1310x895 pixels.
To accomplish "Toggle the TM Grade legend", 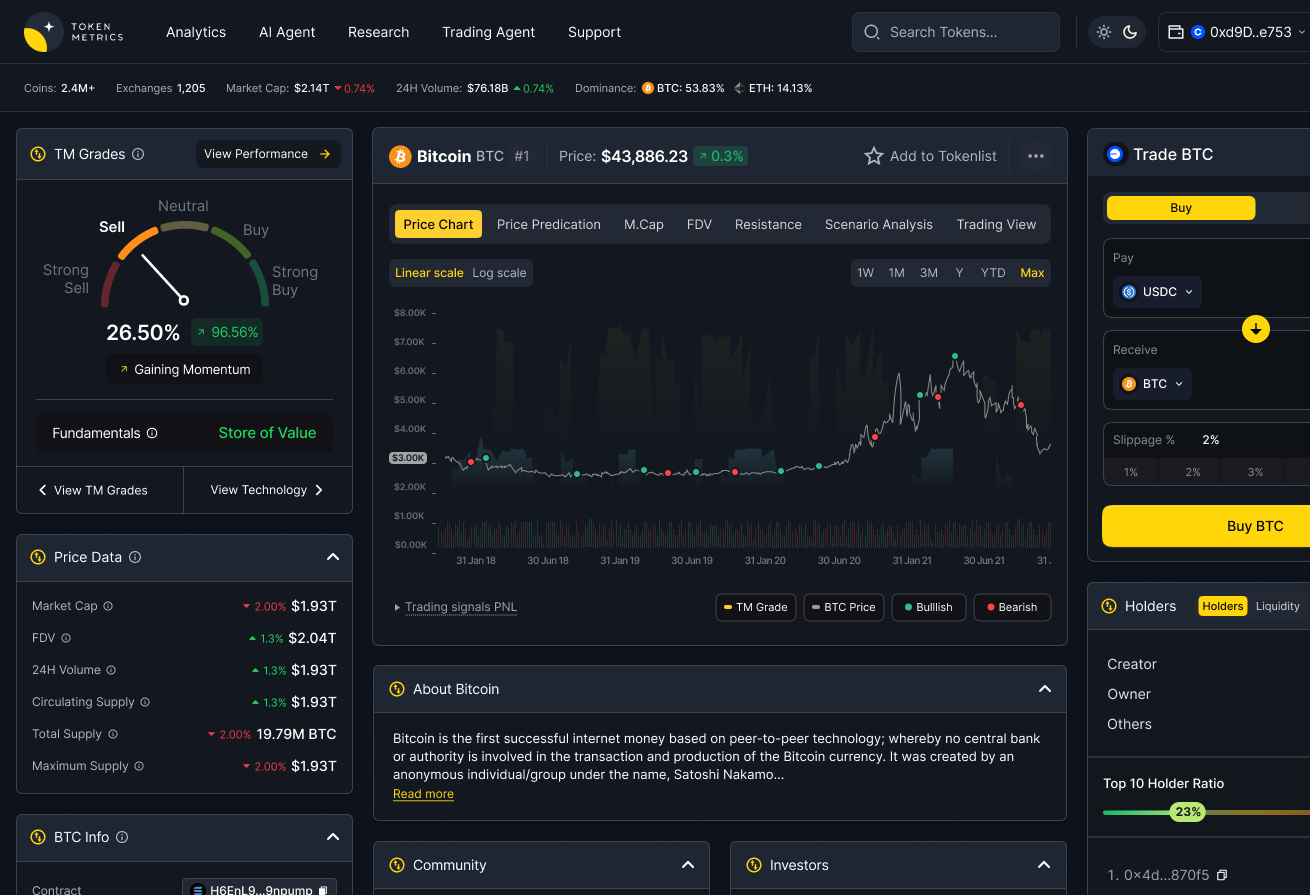I will coord(756,607).
